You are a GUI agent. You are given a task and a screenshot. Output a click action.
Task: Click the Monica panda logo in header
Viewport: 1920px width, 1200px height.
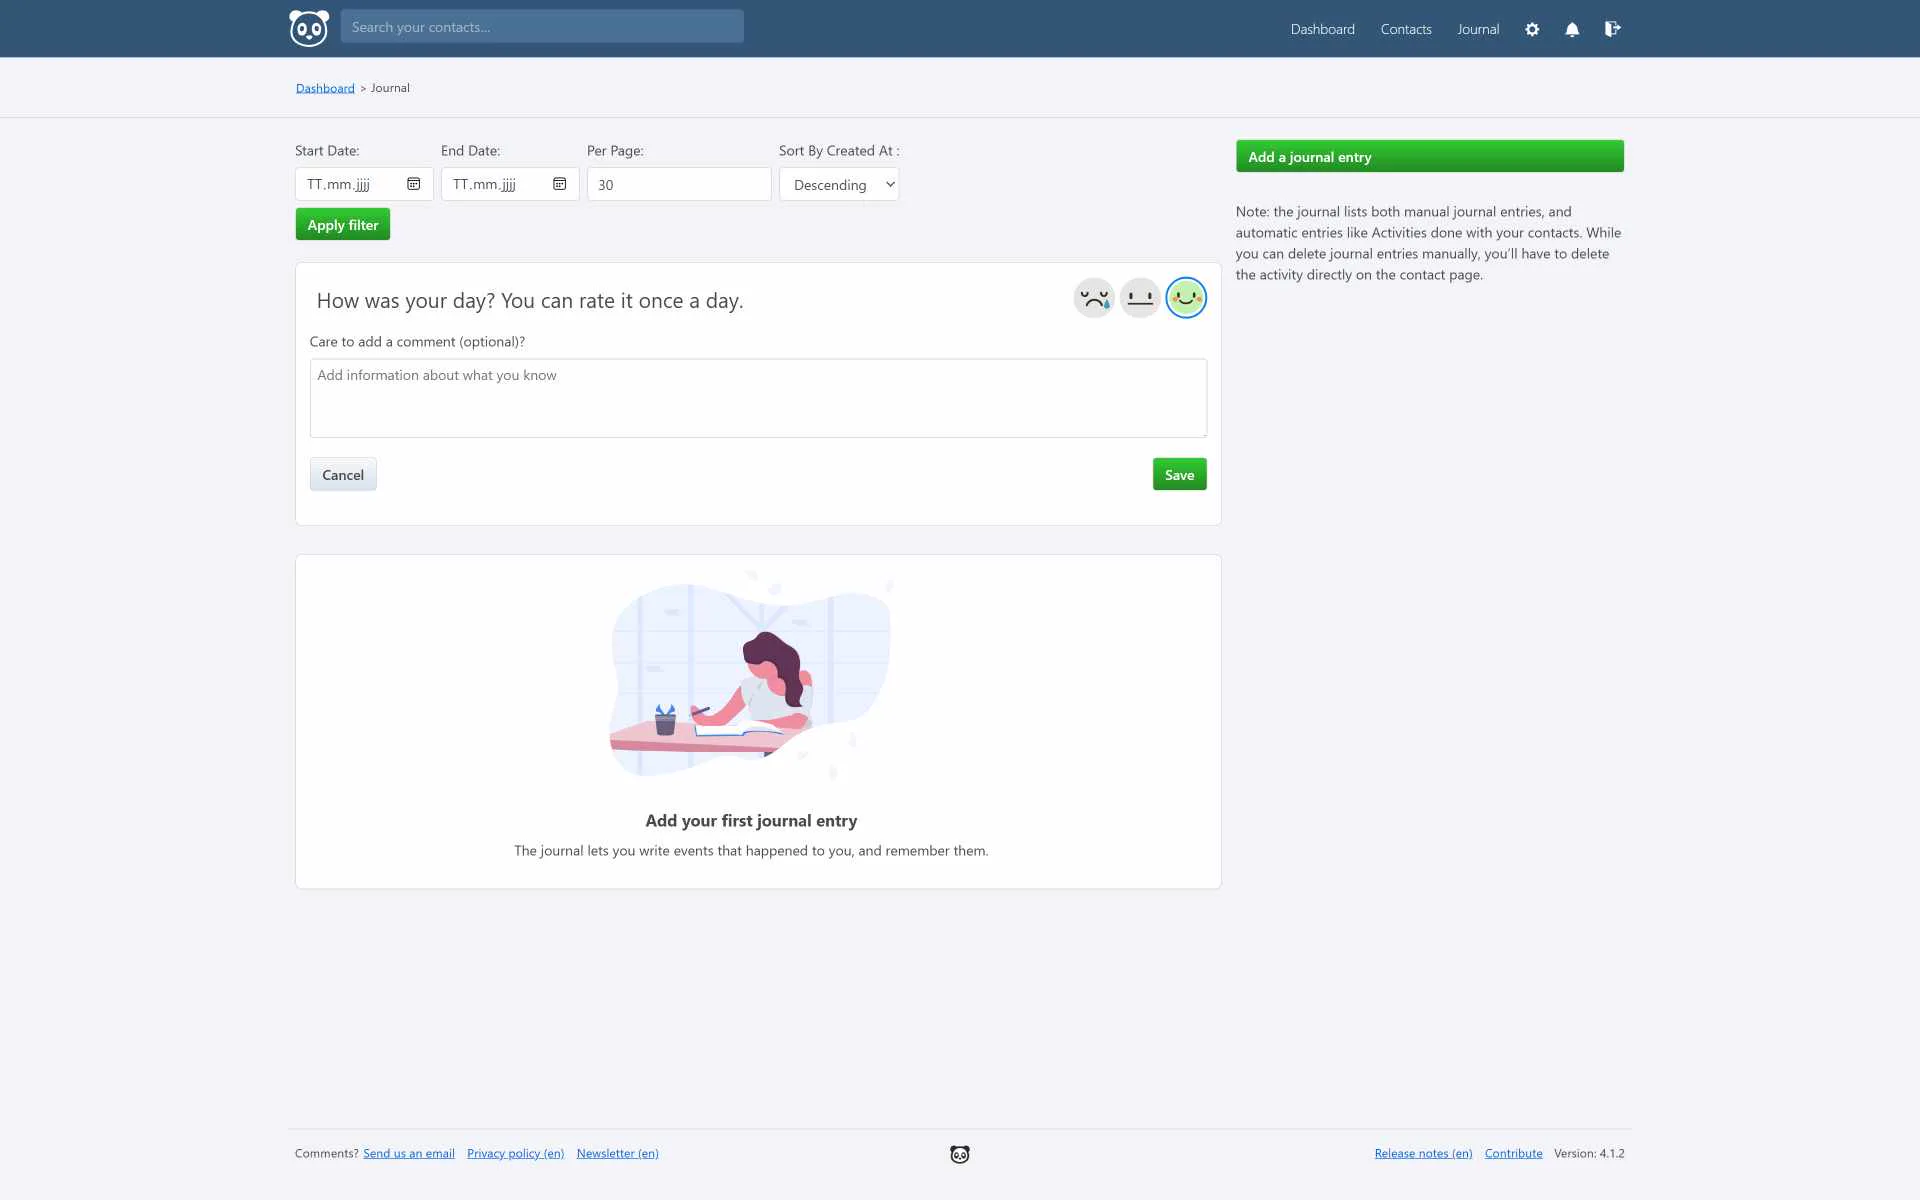click(309, 28)
